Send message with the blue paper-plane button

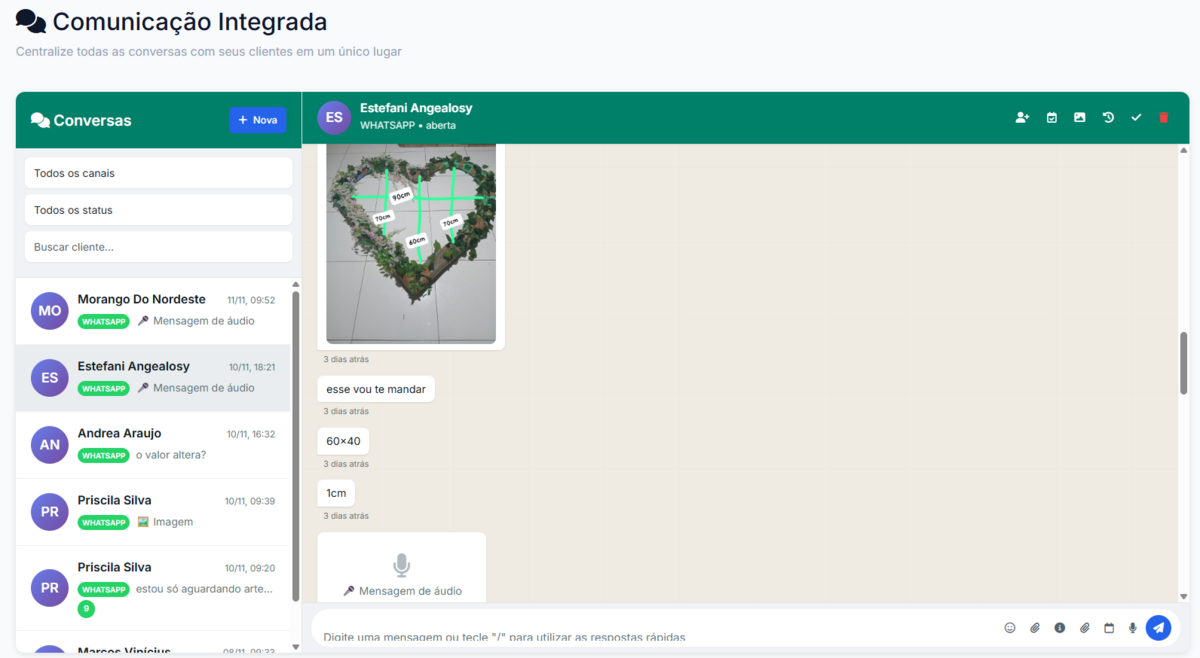1158,628
